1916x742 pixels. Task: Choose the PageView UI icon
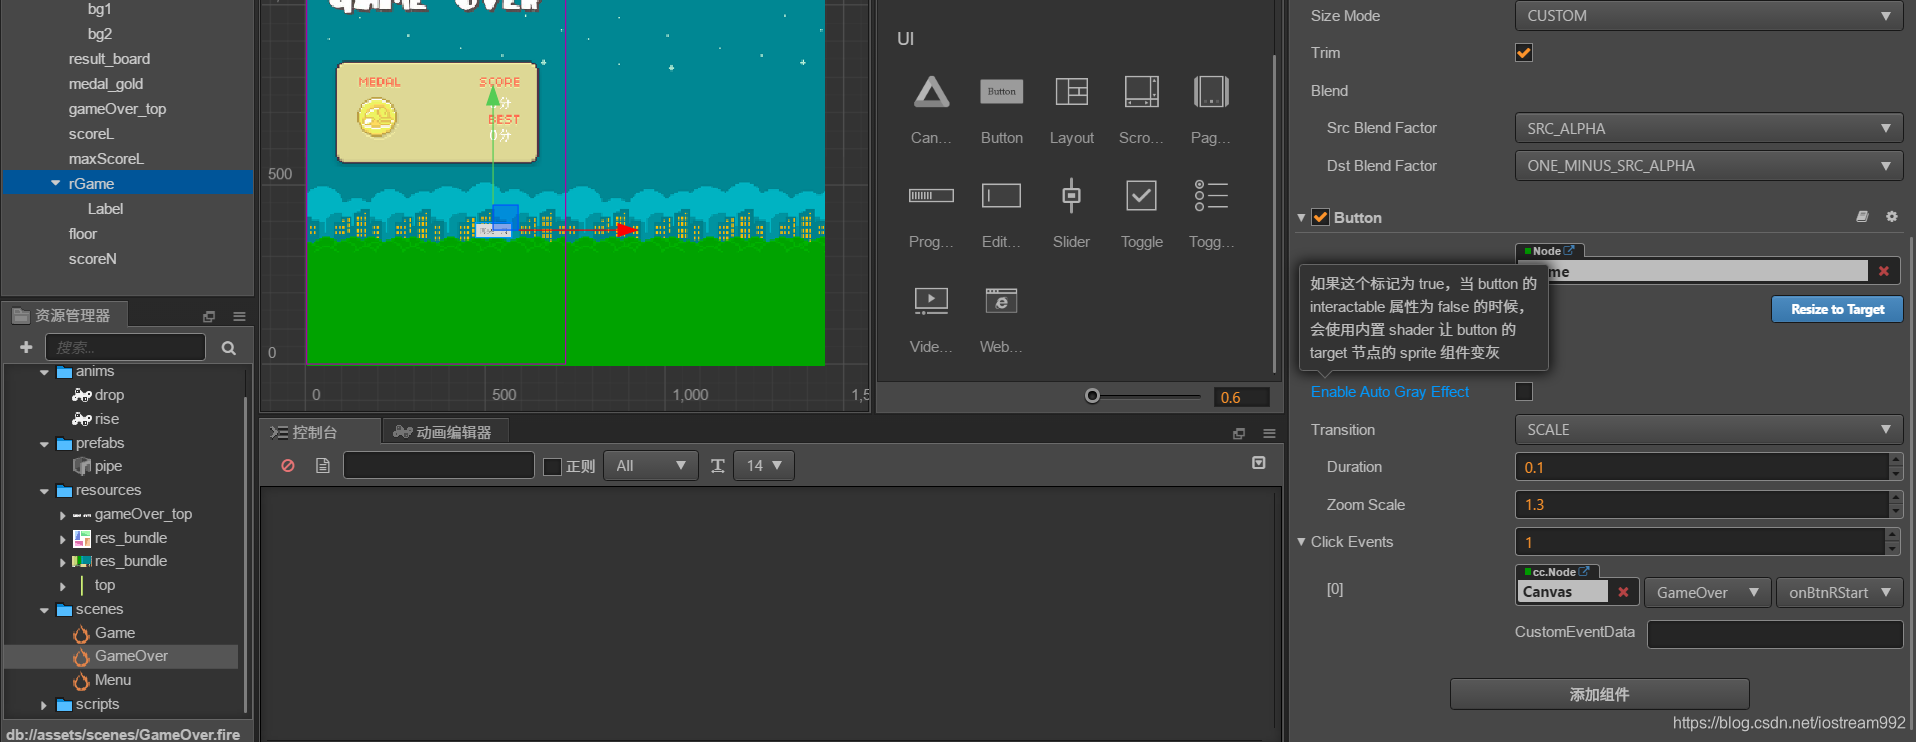1211,92
